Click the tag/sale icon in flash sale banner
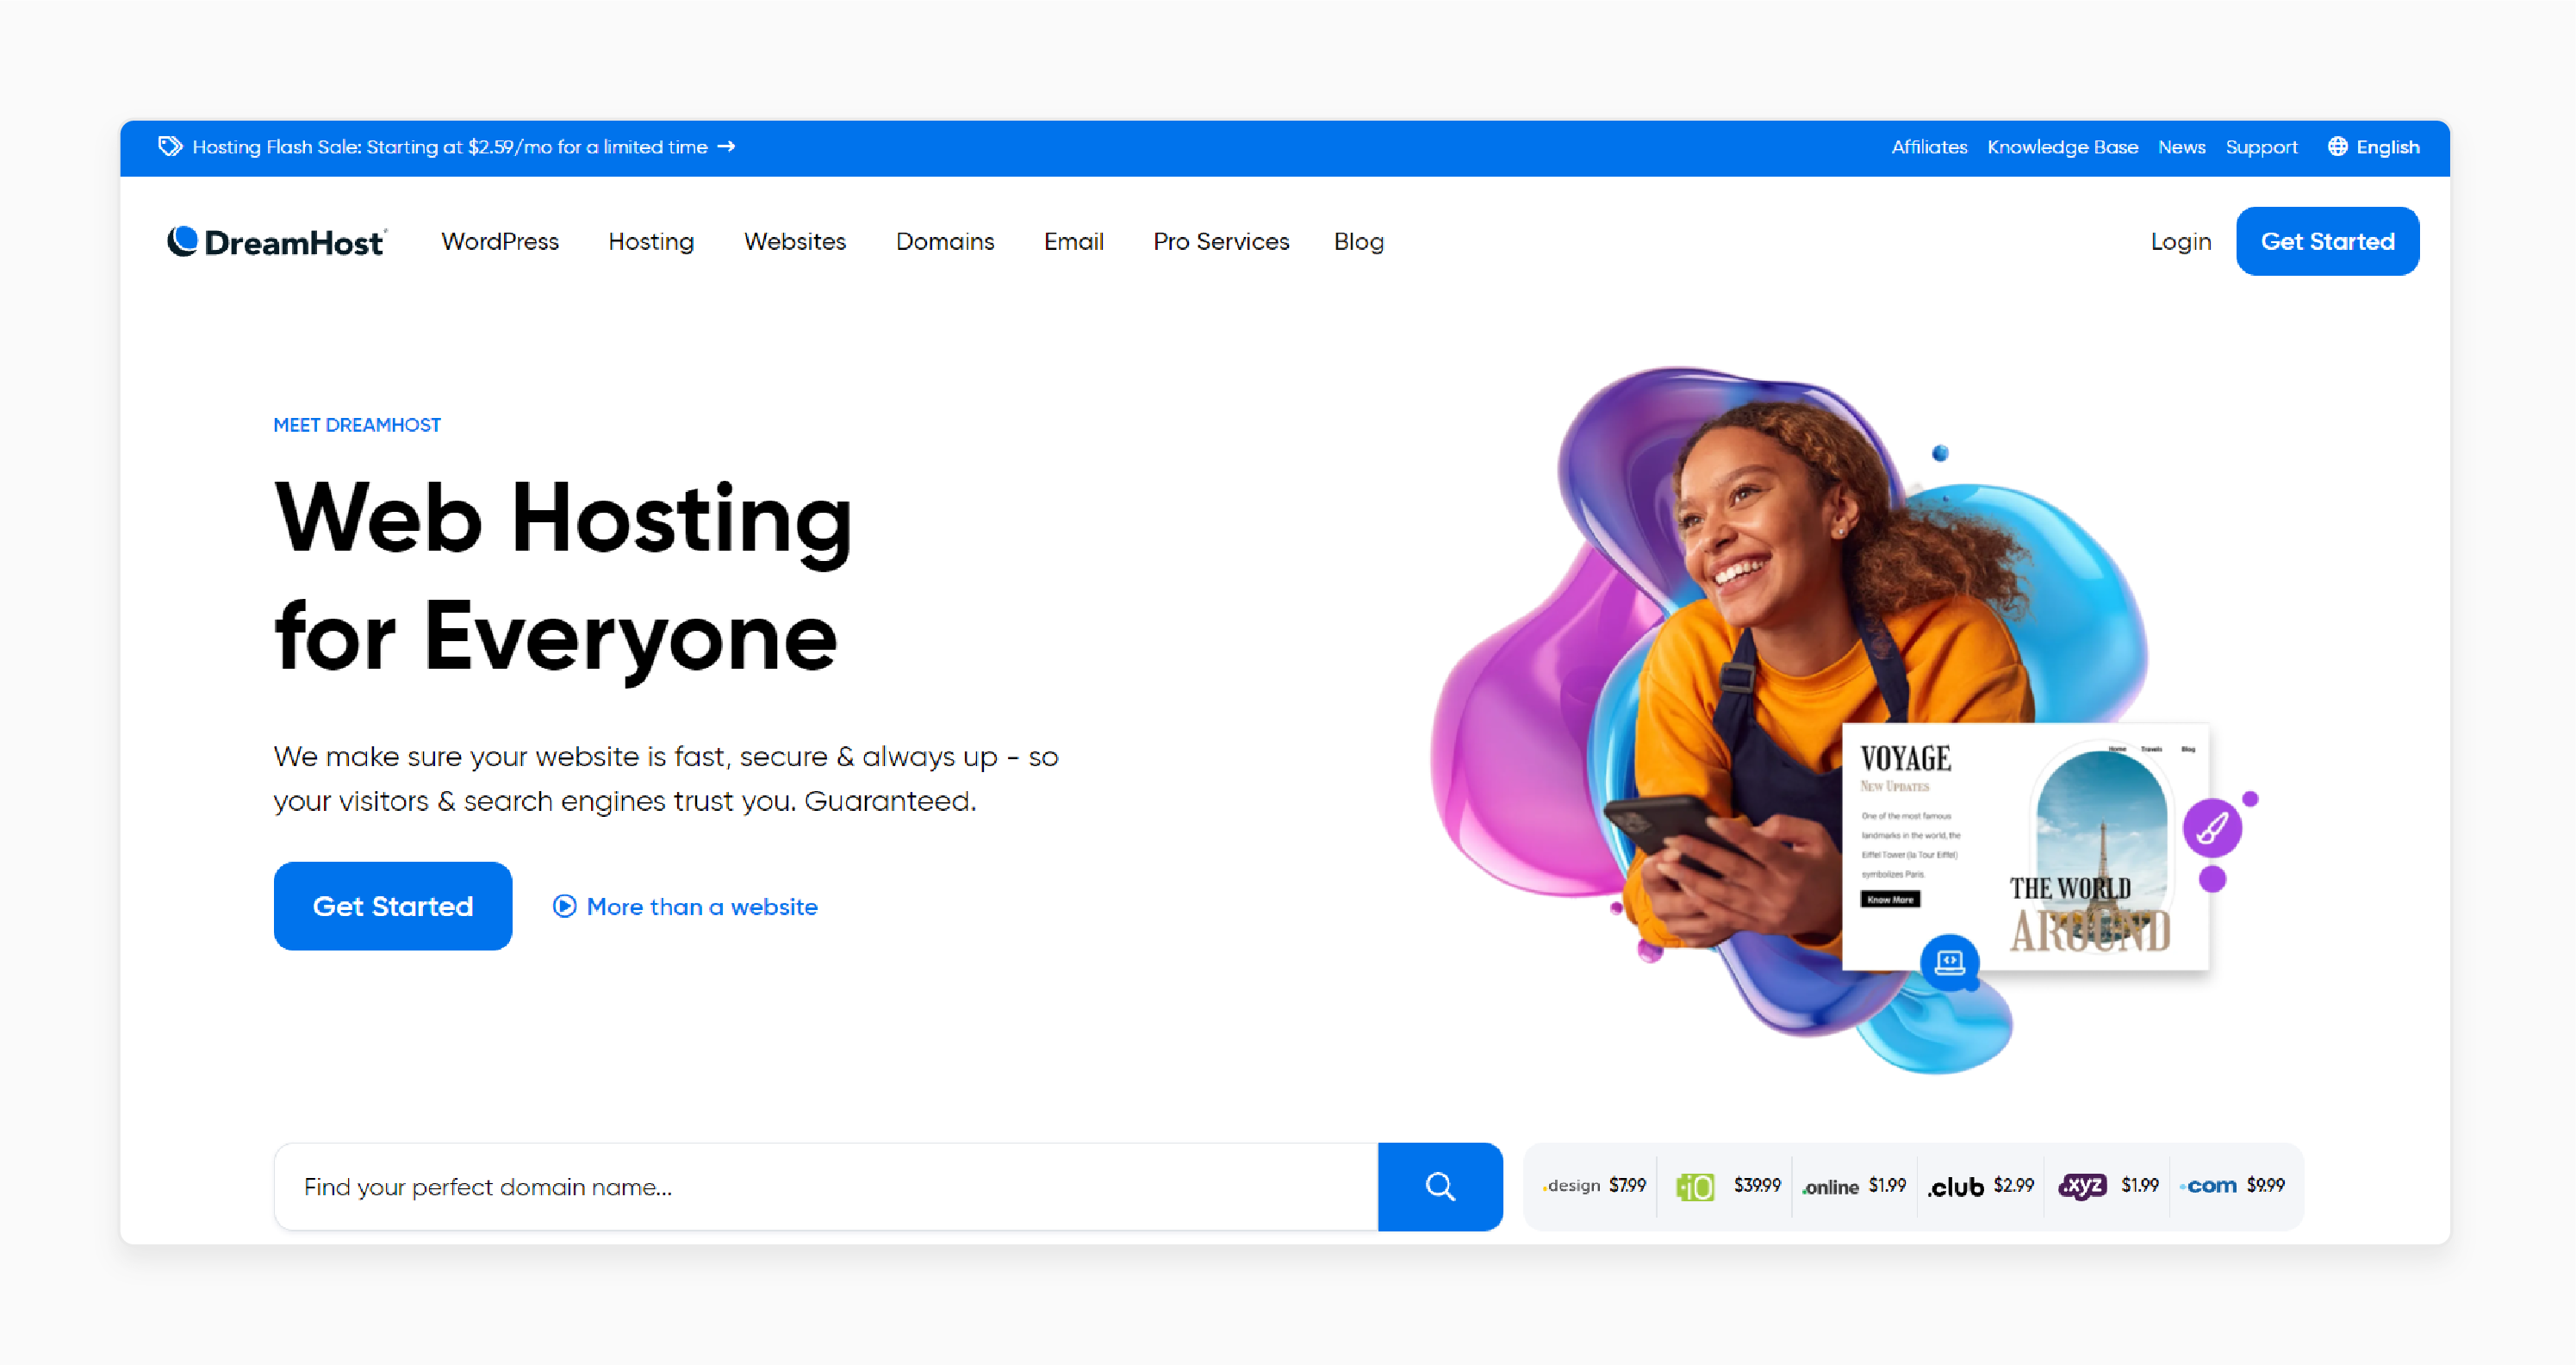2576x1365 pixels. (171, 146)
